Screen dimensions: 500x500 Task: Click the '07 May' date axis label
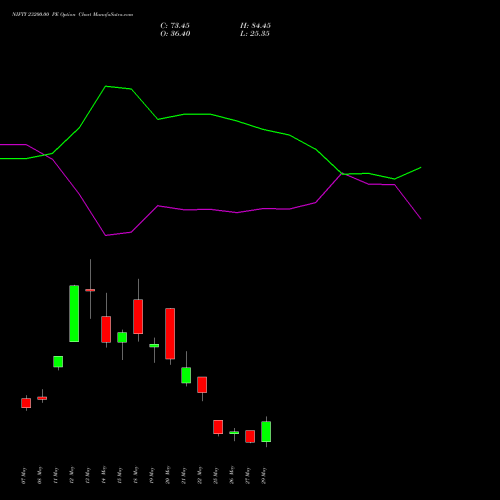[24, 476]
